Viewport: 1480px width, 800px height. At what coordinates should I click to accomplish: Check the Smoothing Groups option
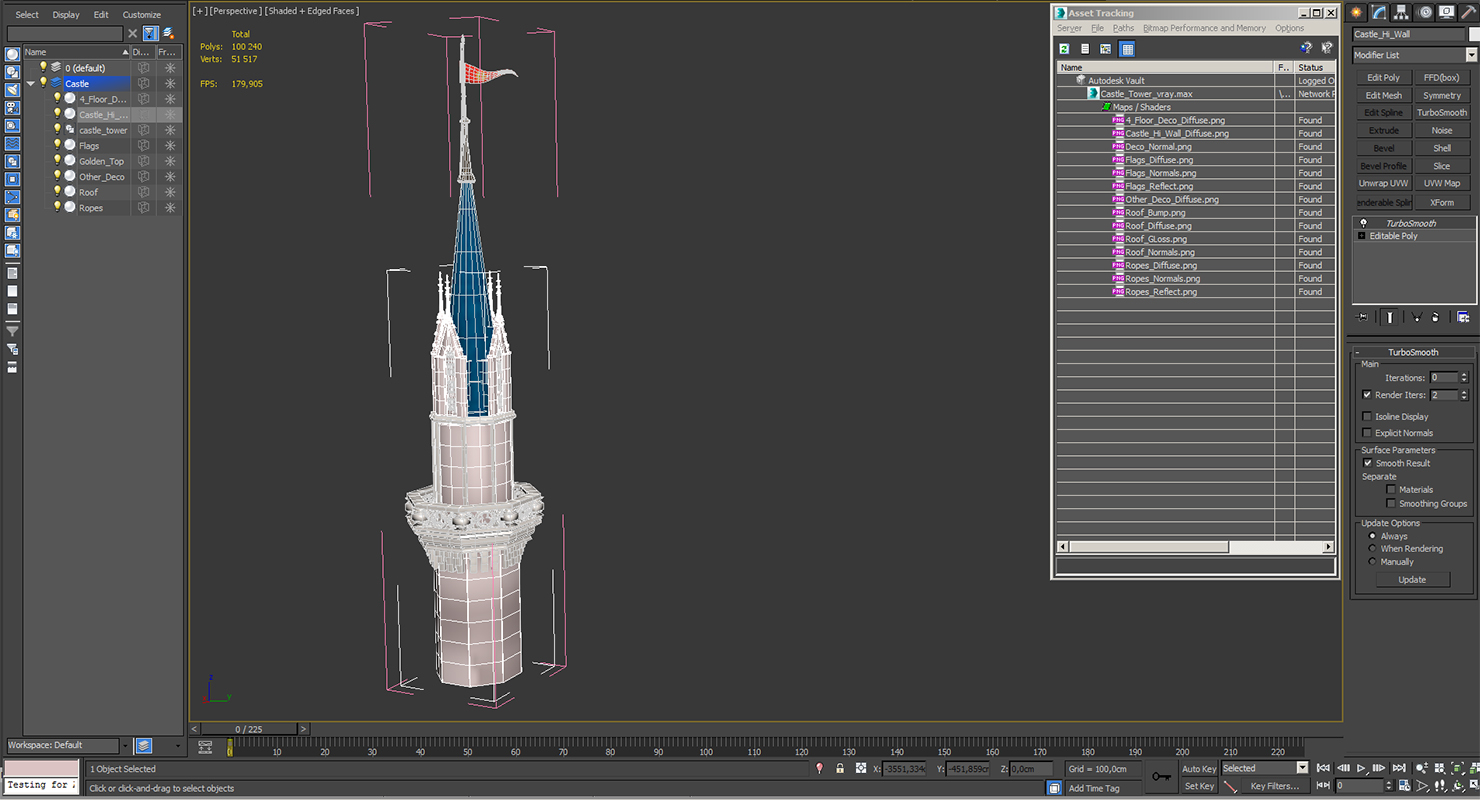point(1391,504)
